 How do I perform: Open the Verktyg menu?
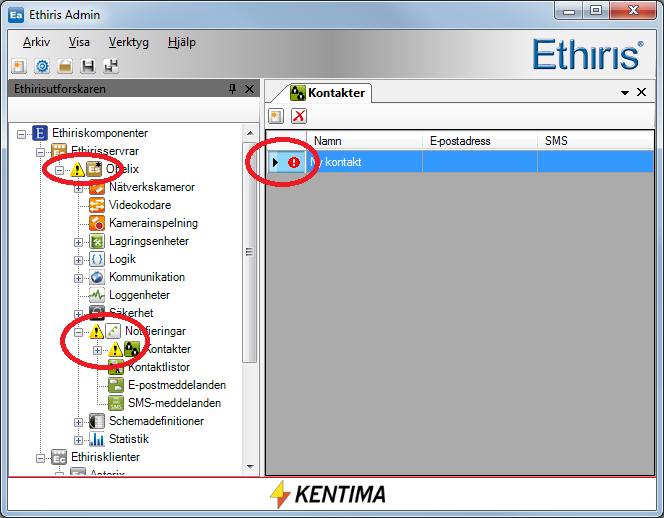click(129, 42)
